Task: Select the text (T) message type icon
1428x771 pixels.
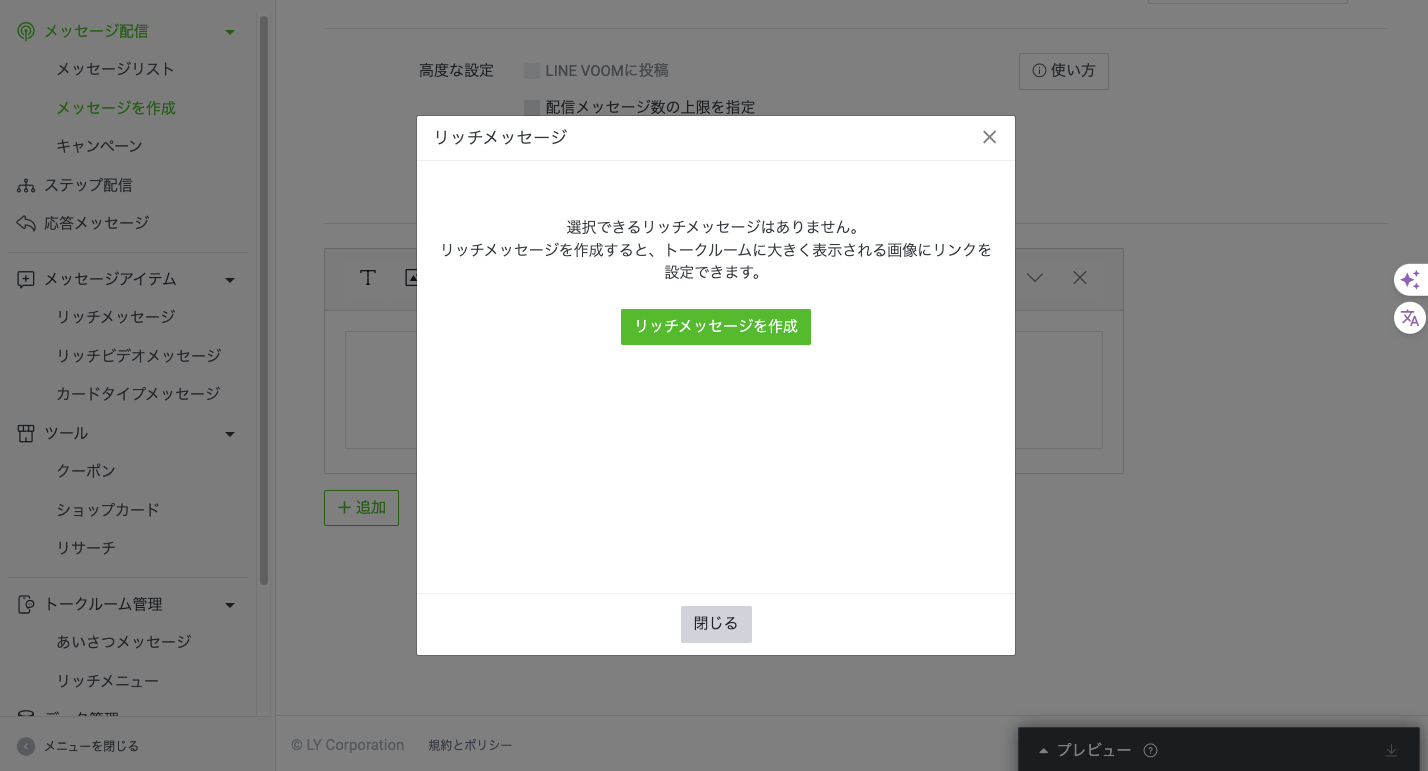Action: (368, 278)
